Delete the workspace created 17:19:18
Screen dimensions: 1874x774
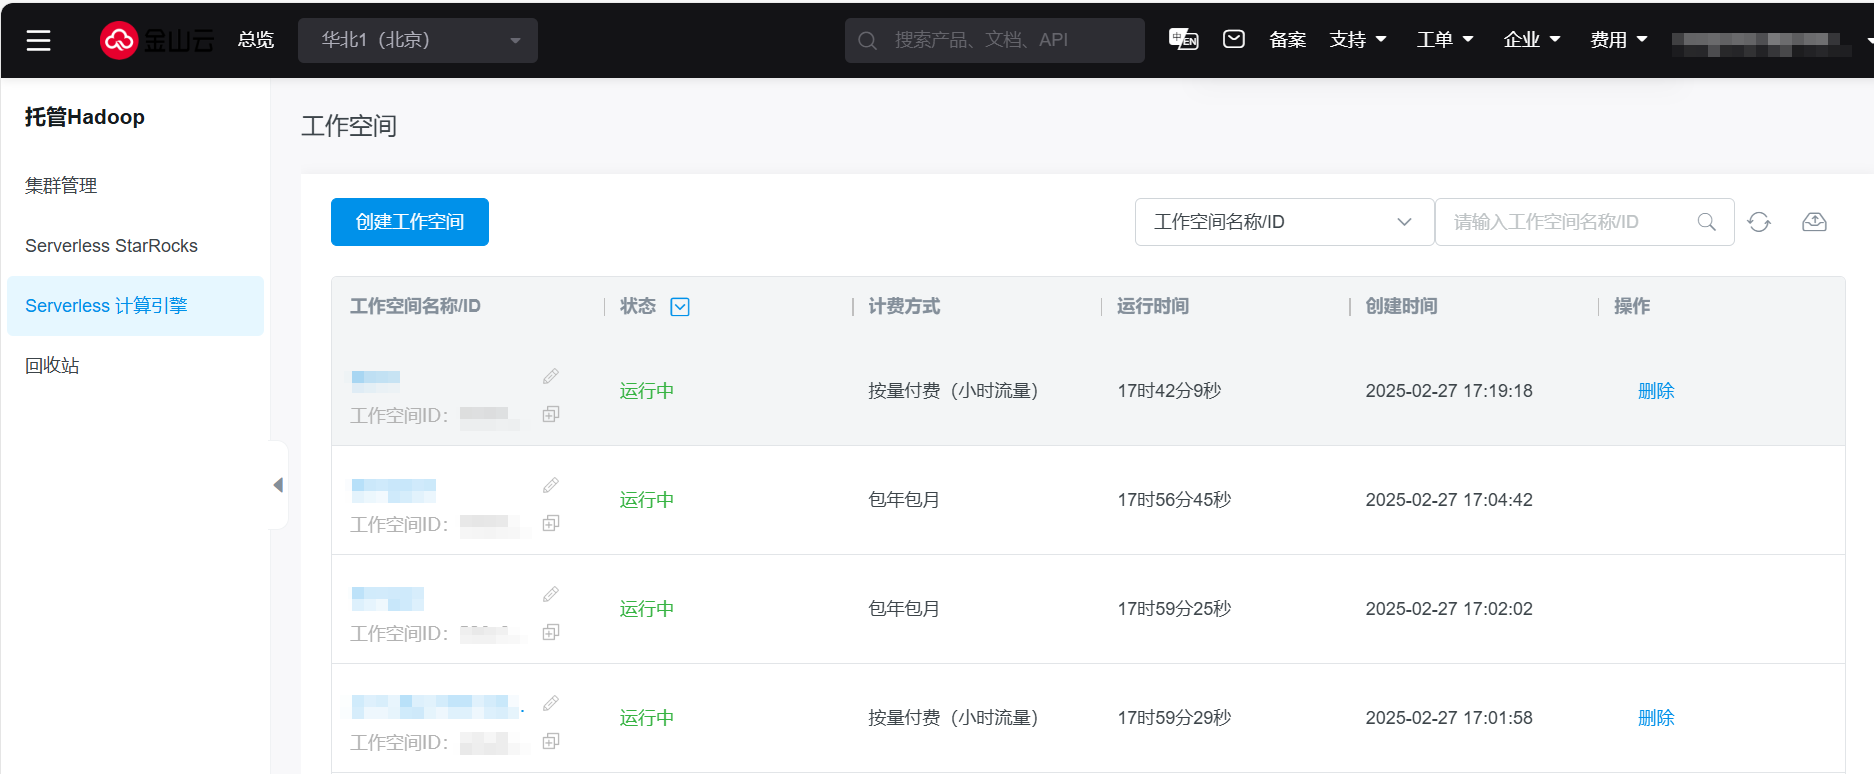point(1656,391)
